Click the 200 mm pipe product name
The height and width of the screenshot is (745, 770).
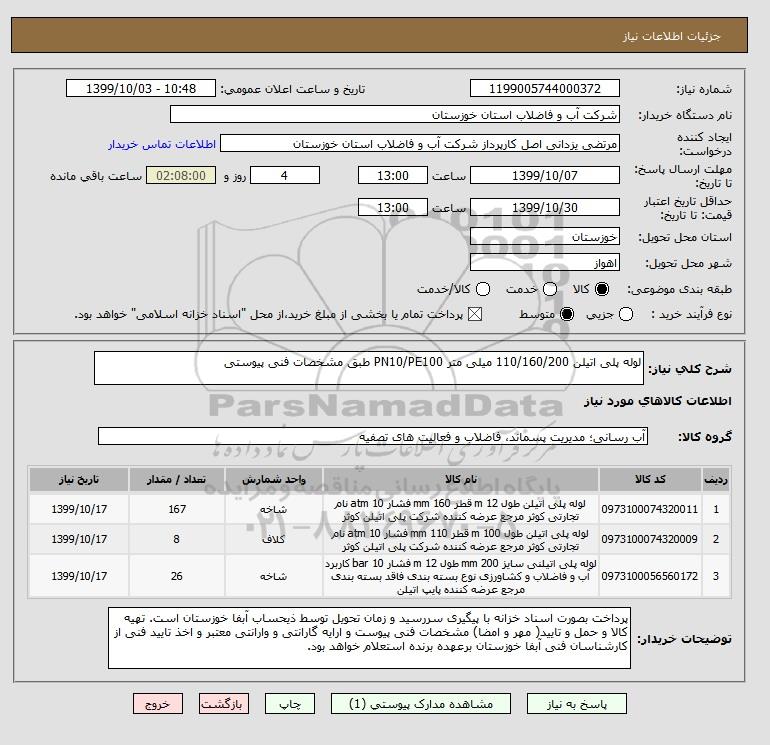pyautogui.click(x=461, y=576)
